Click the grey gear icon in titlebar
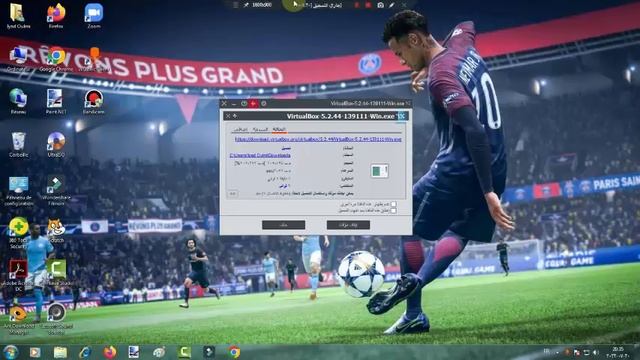Image resolution: width=640 pixels, height=360 pixels. click(264, 104)
